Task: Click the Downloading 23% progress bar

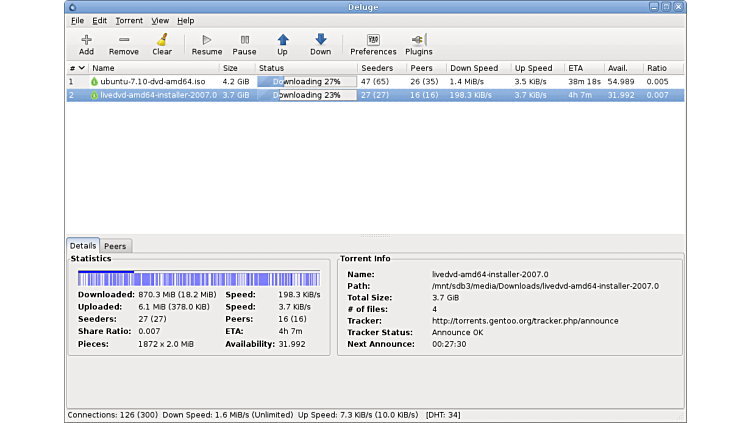Action: (x=306, y=95)
